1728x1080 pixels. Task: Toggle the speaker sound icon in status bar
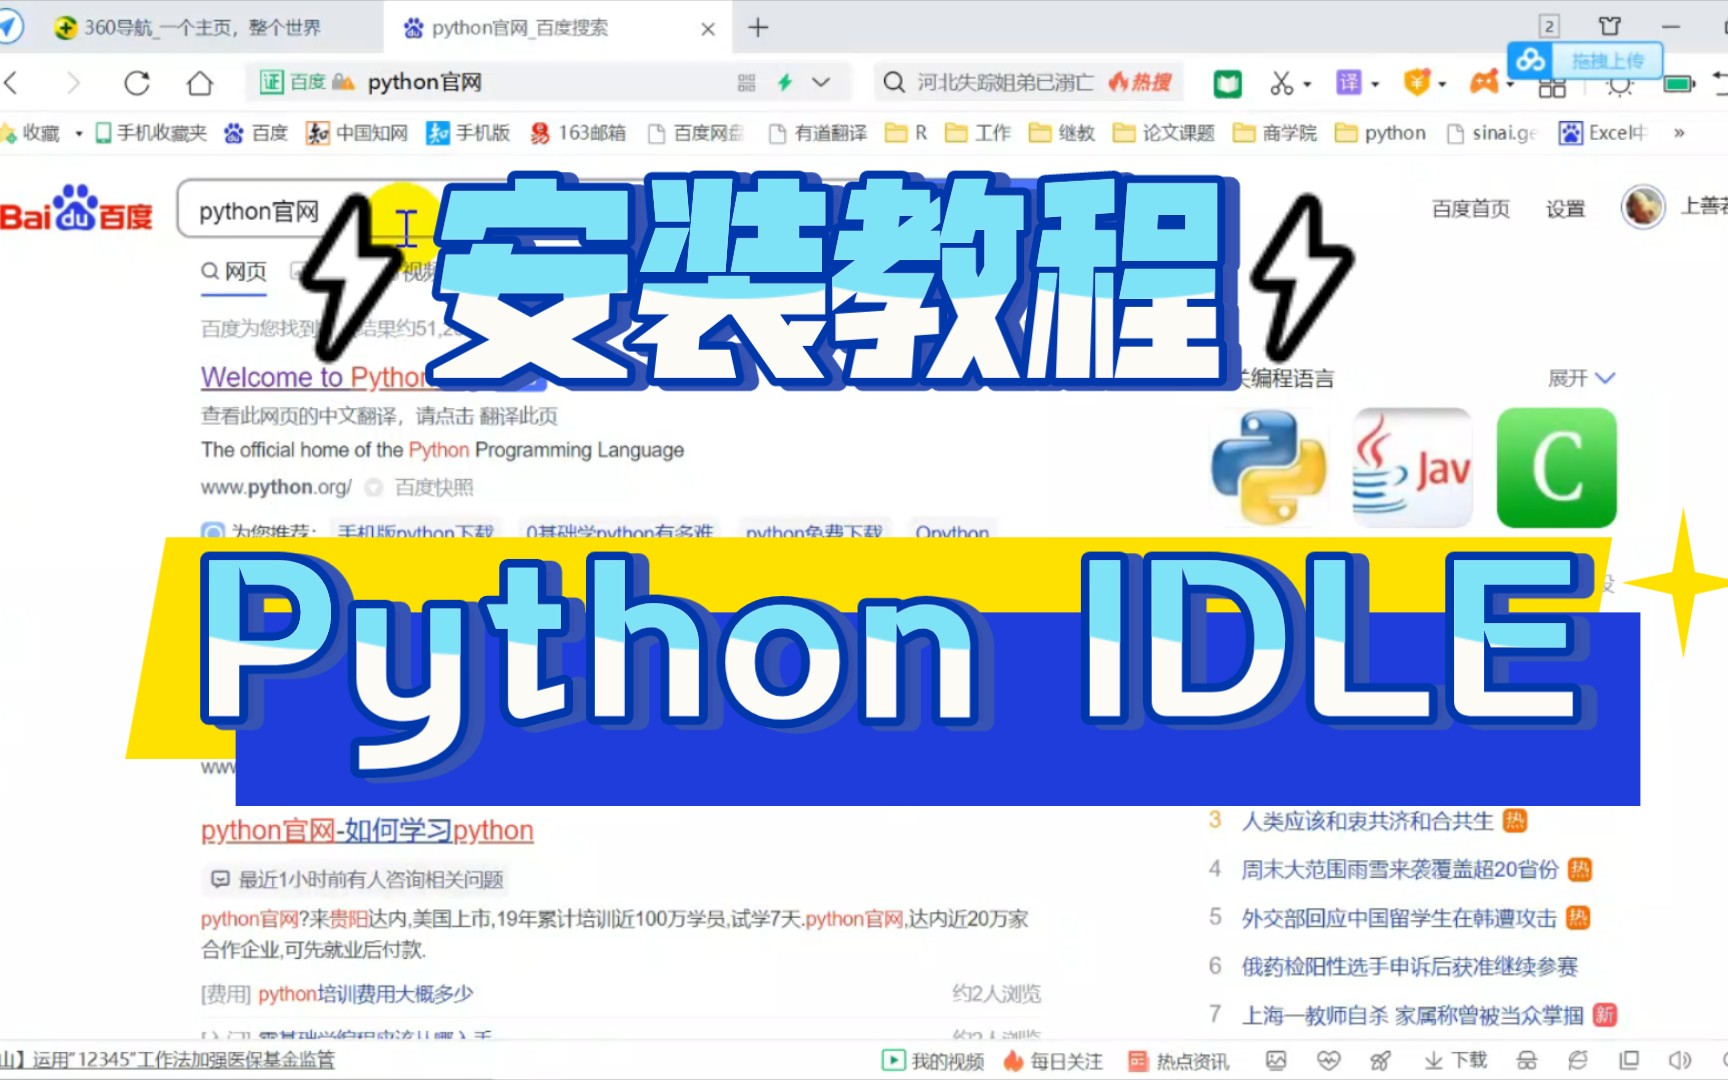pos(1680,1060)
